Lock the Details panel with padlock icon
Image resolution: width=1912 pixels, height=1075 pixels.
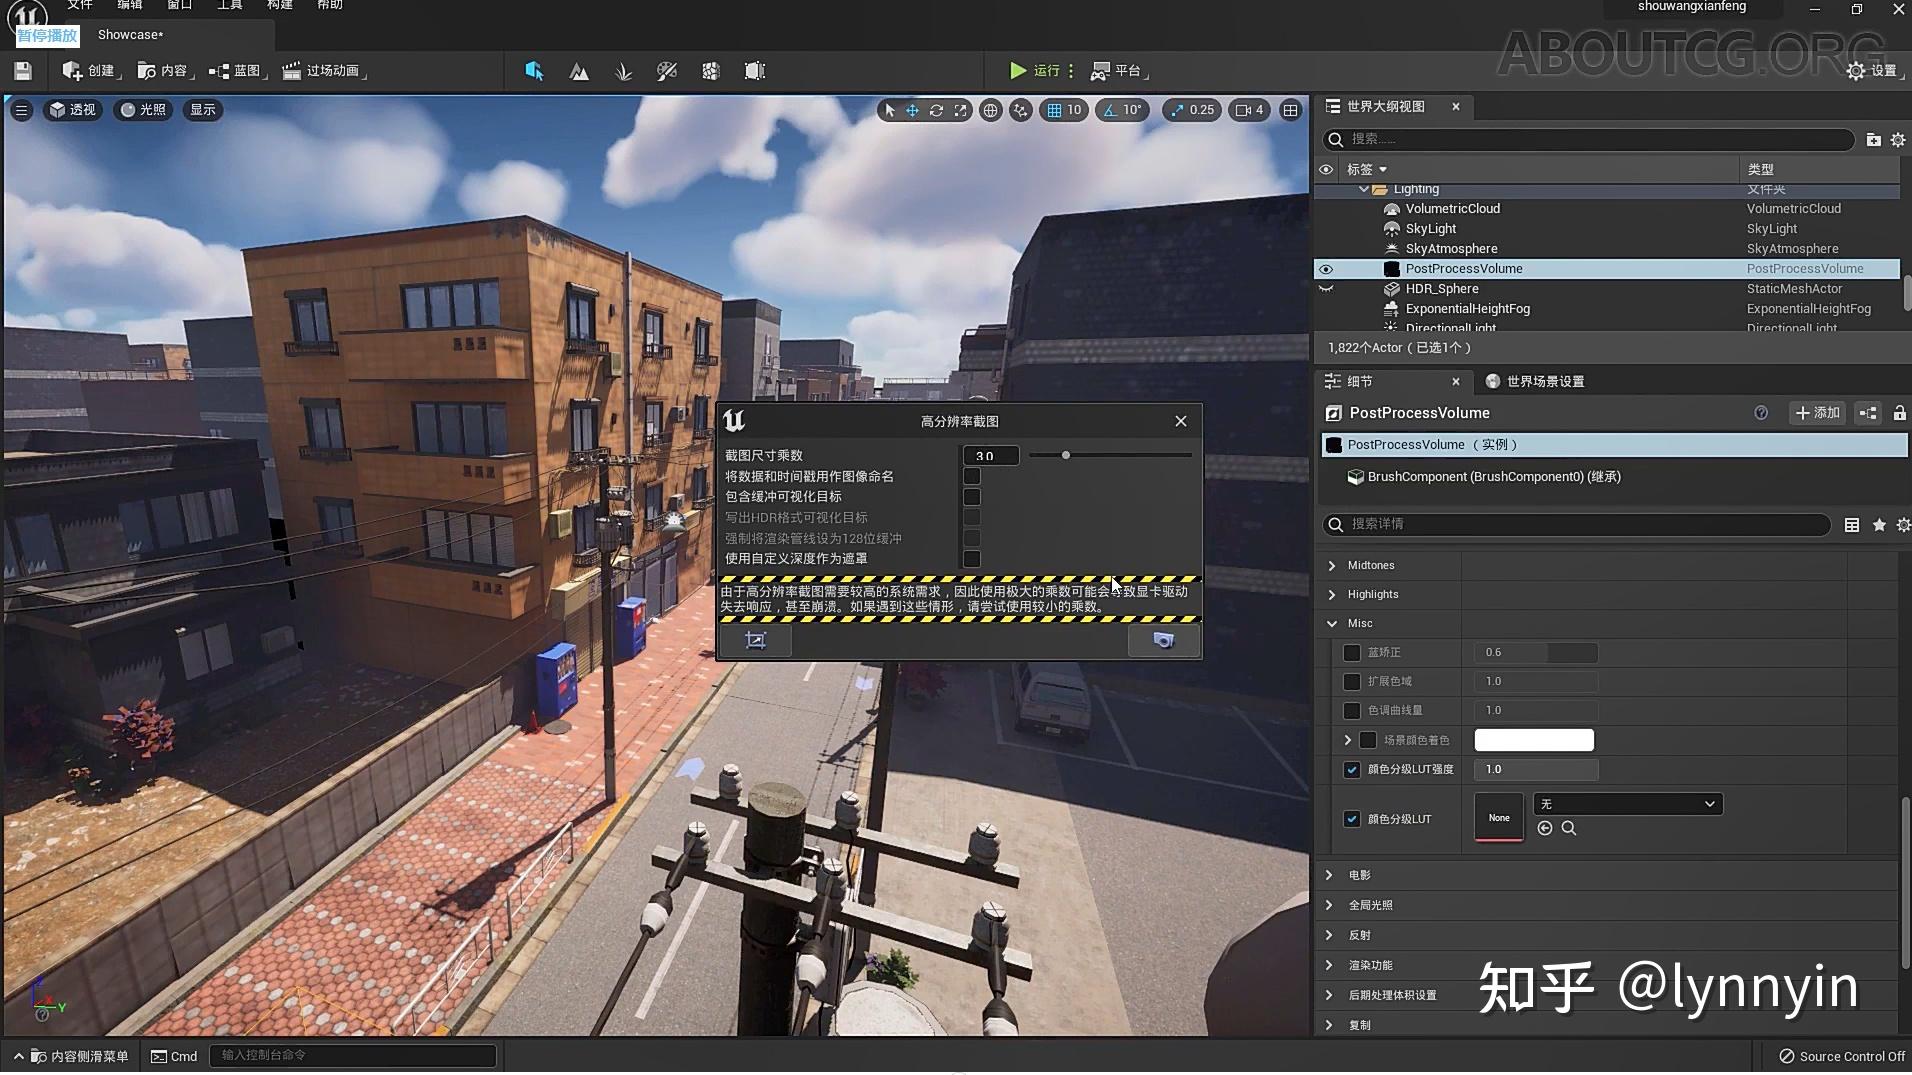click(1899, 413)
